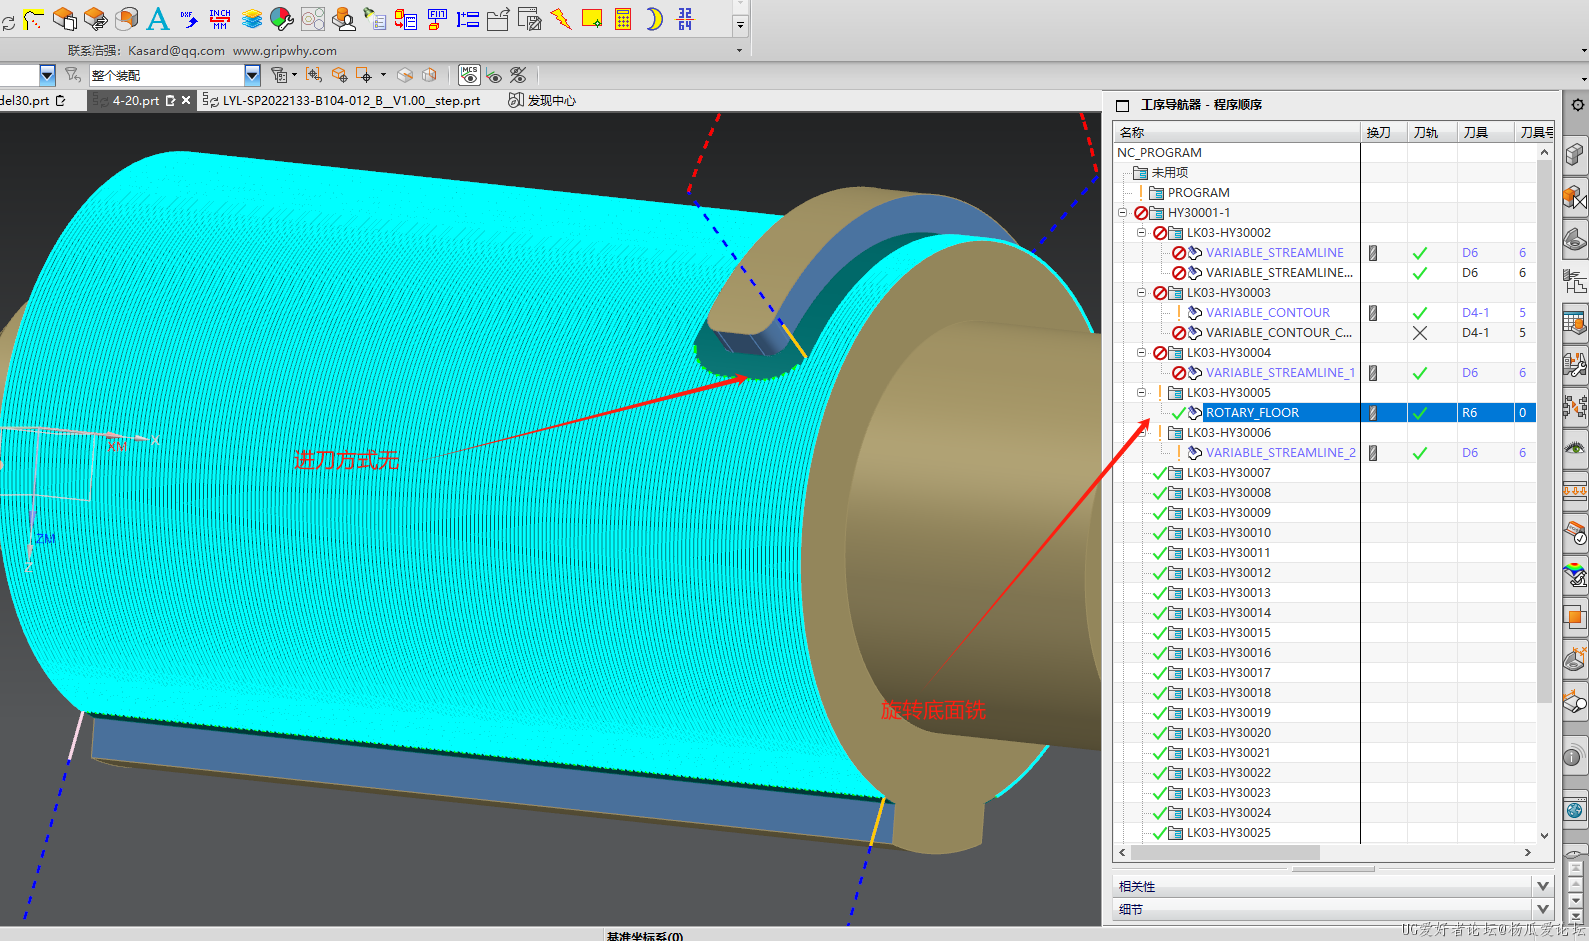Collapse the LK03-HY30005 group
Image resolution: width=1589 pixels, height=941 pixels.
pyautogui.click(x=1141, y=392)
